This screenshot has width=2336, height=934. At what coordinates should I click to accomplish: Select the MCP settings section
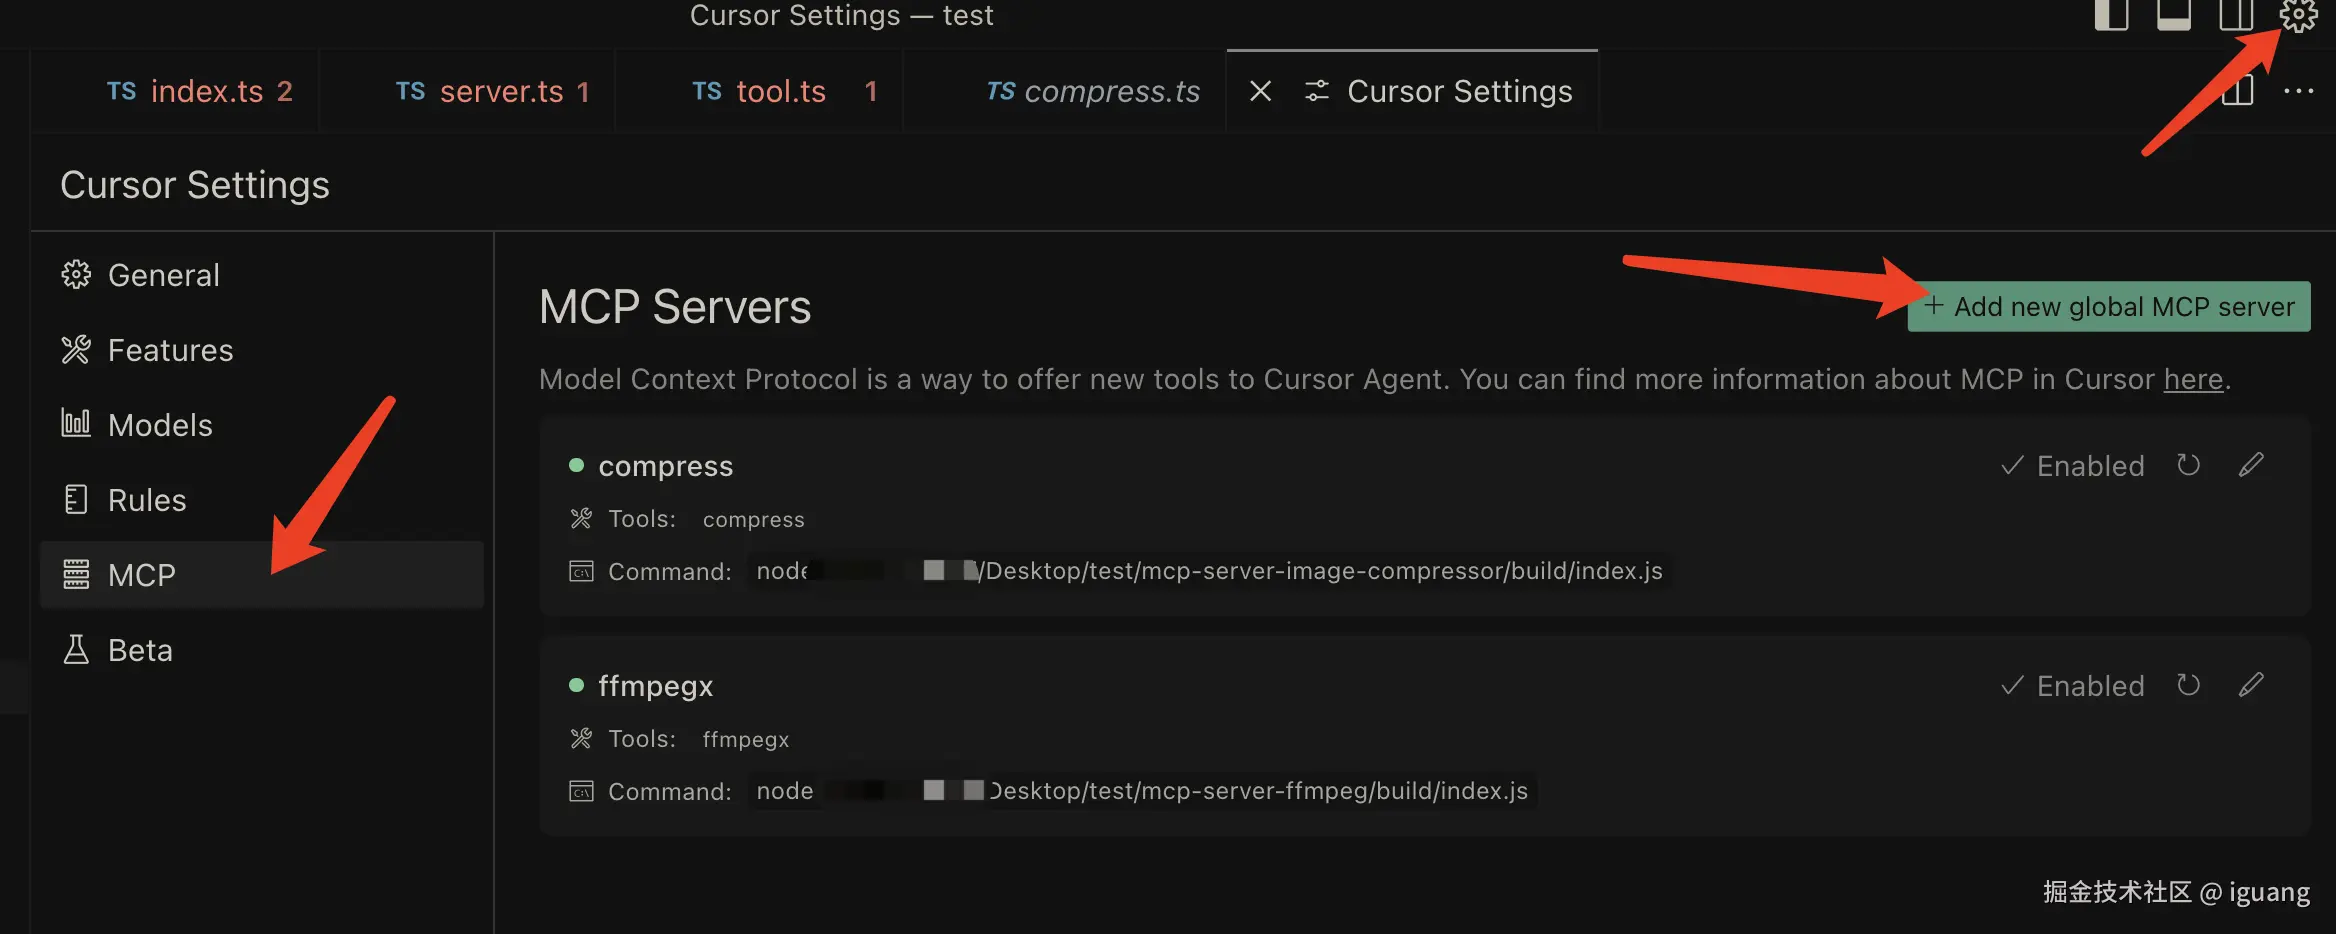coord(262,575)
